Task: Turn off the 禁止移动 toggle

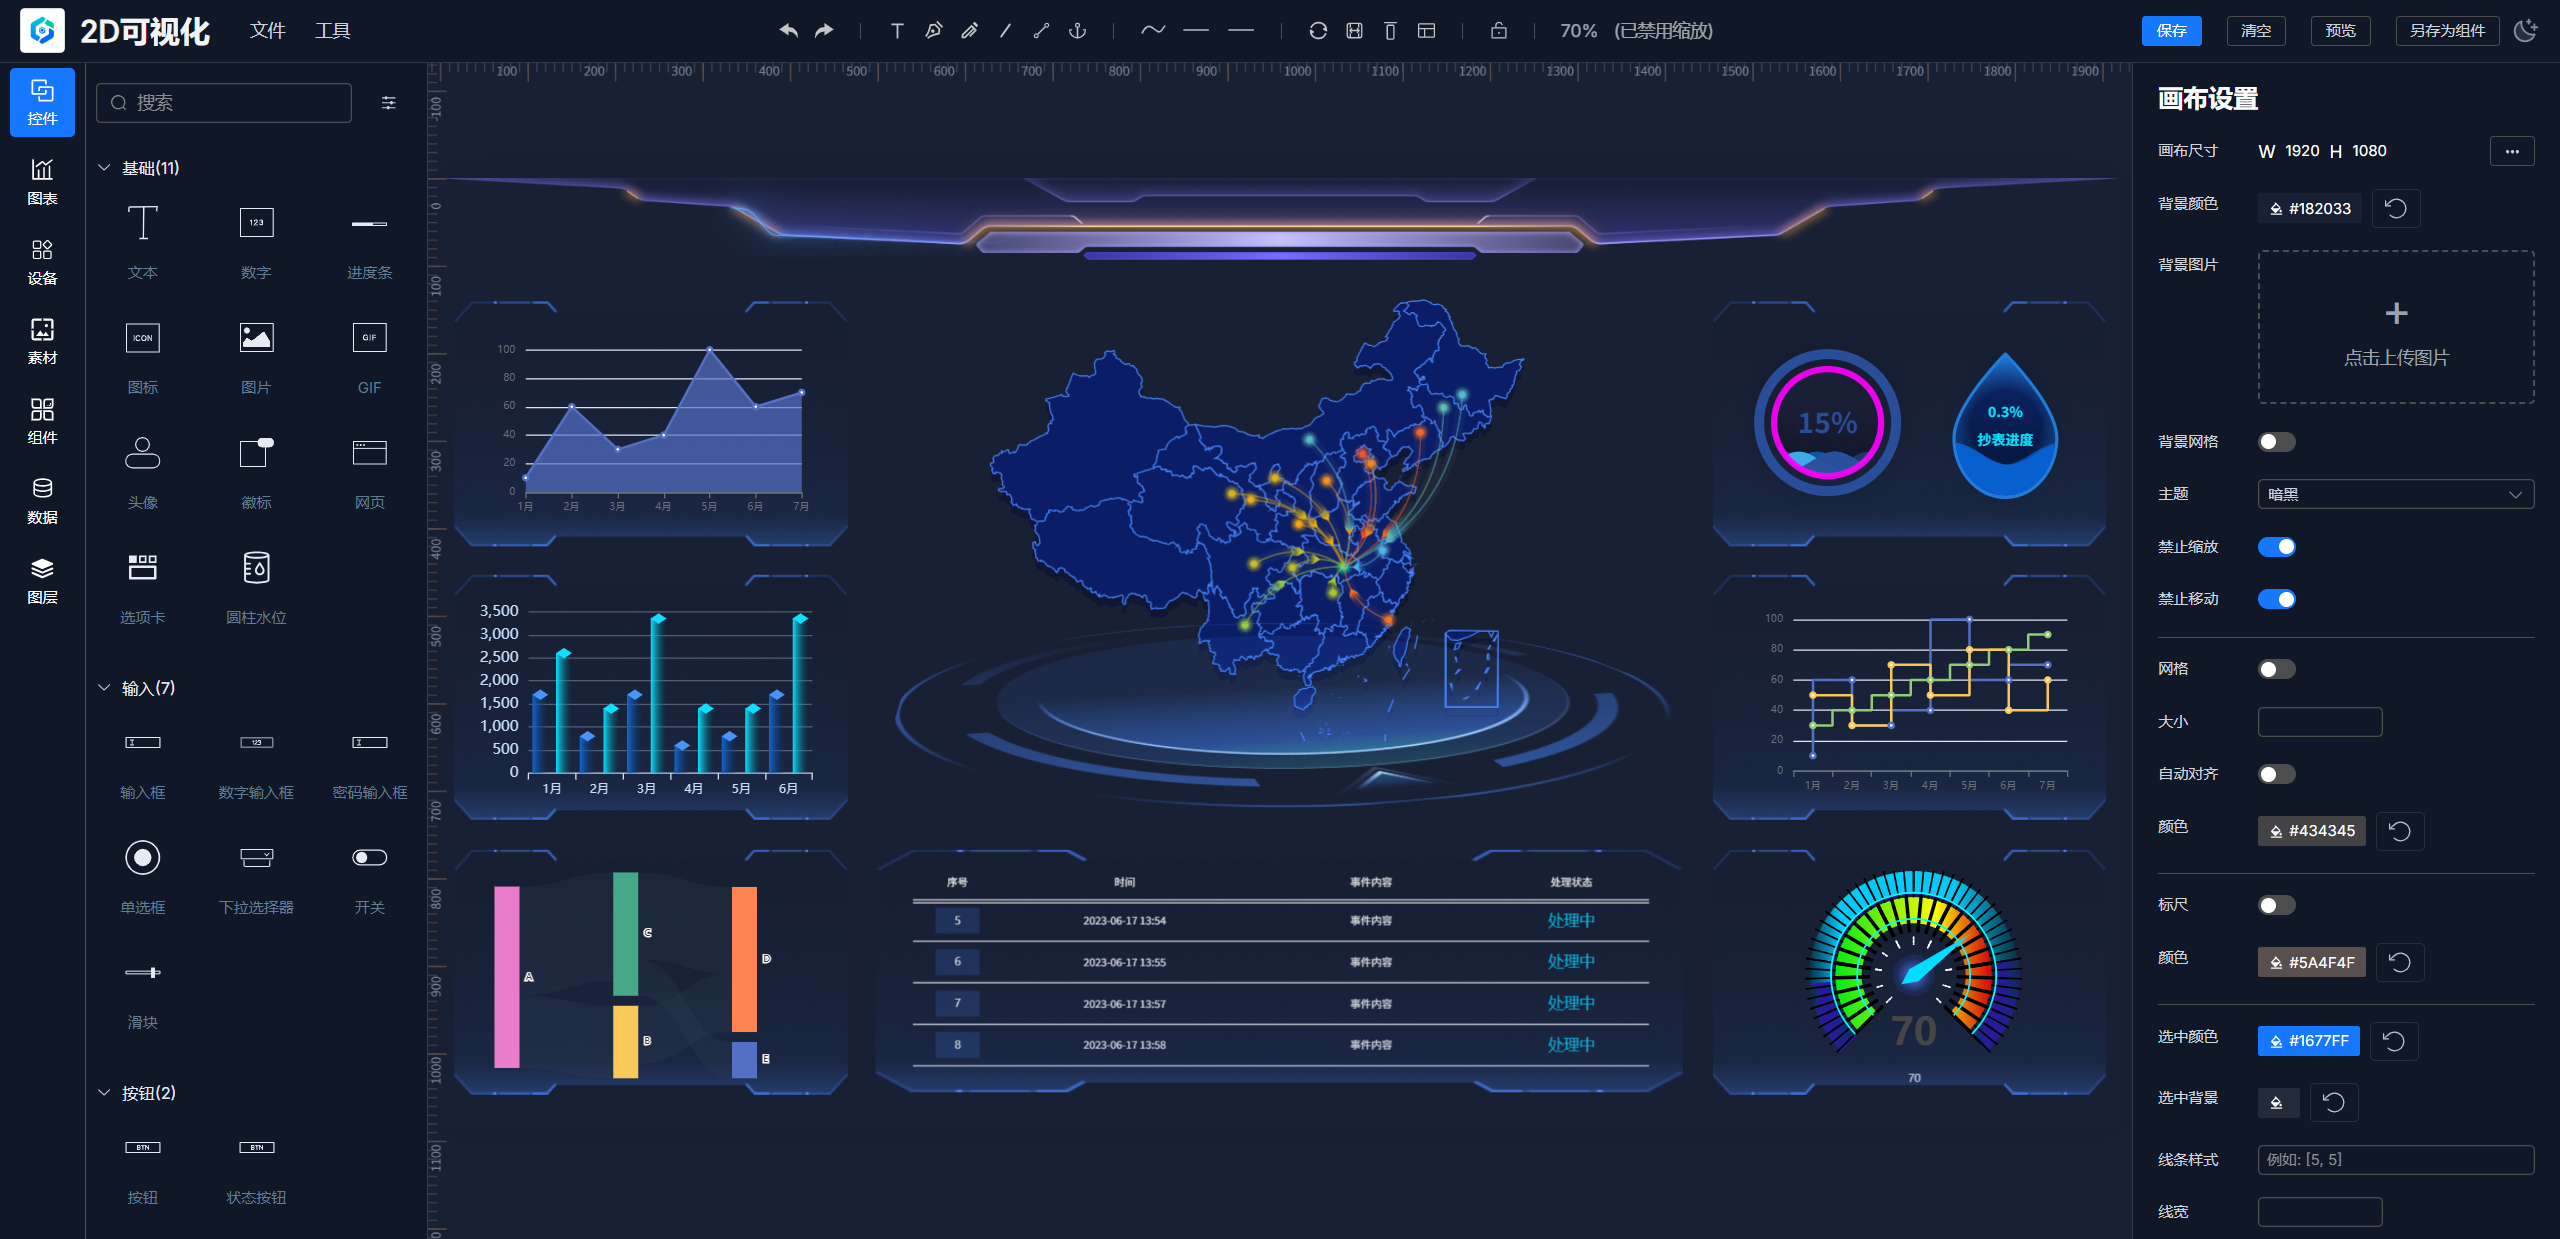Action: pos(2277,599)
